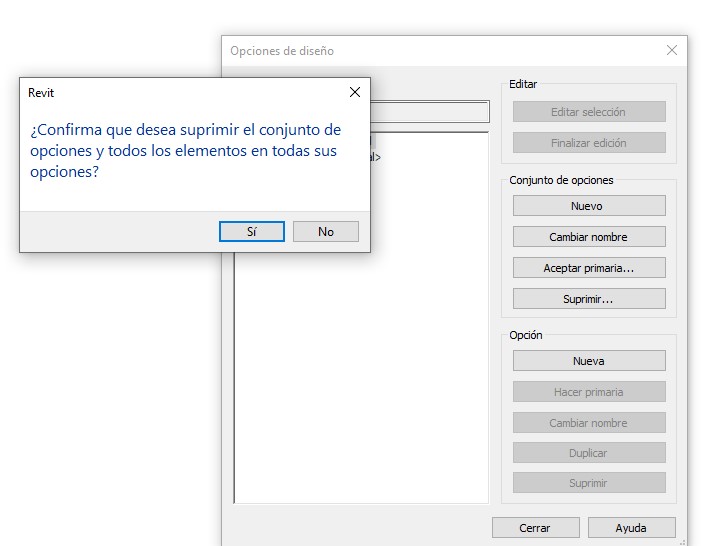Viewport: 705px width, 546px height.
Task: Close the Revit confirmation dialog with X
Action: (x=354, y=92)
